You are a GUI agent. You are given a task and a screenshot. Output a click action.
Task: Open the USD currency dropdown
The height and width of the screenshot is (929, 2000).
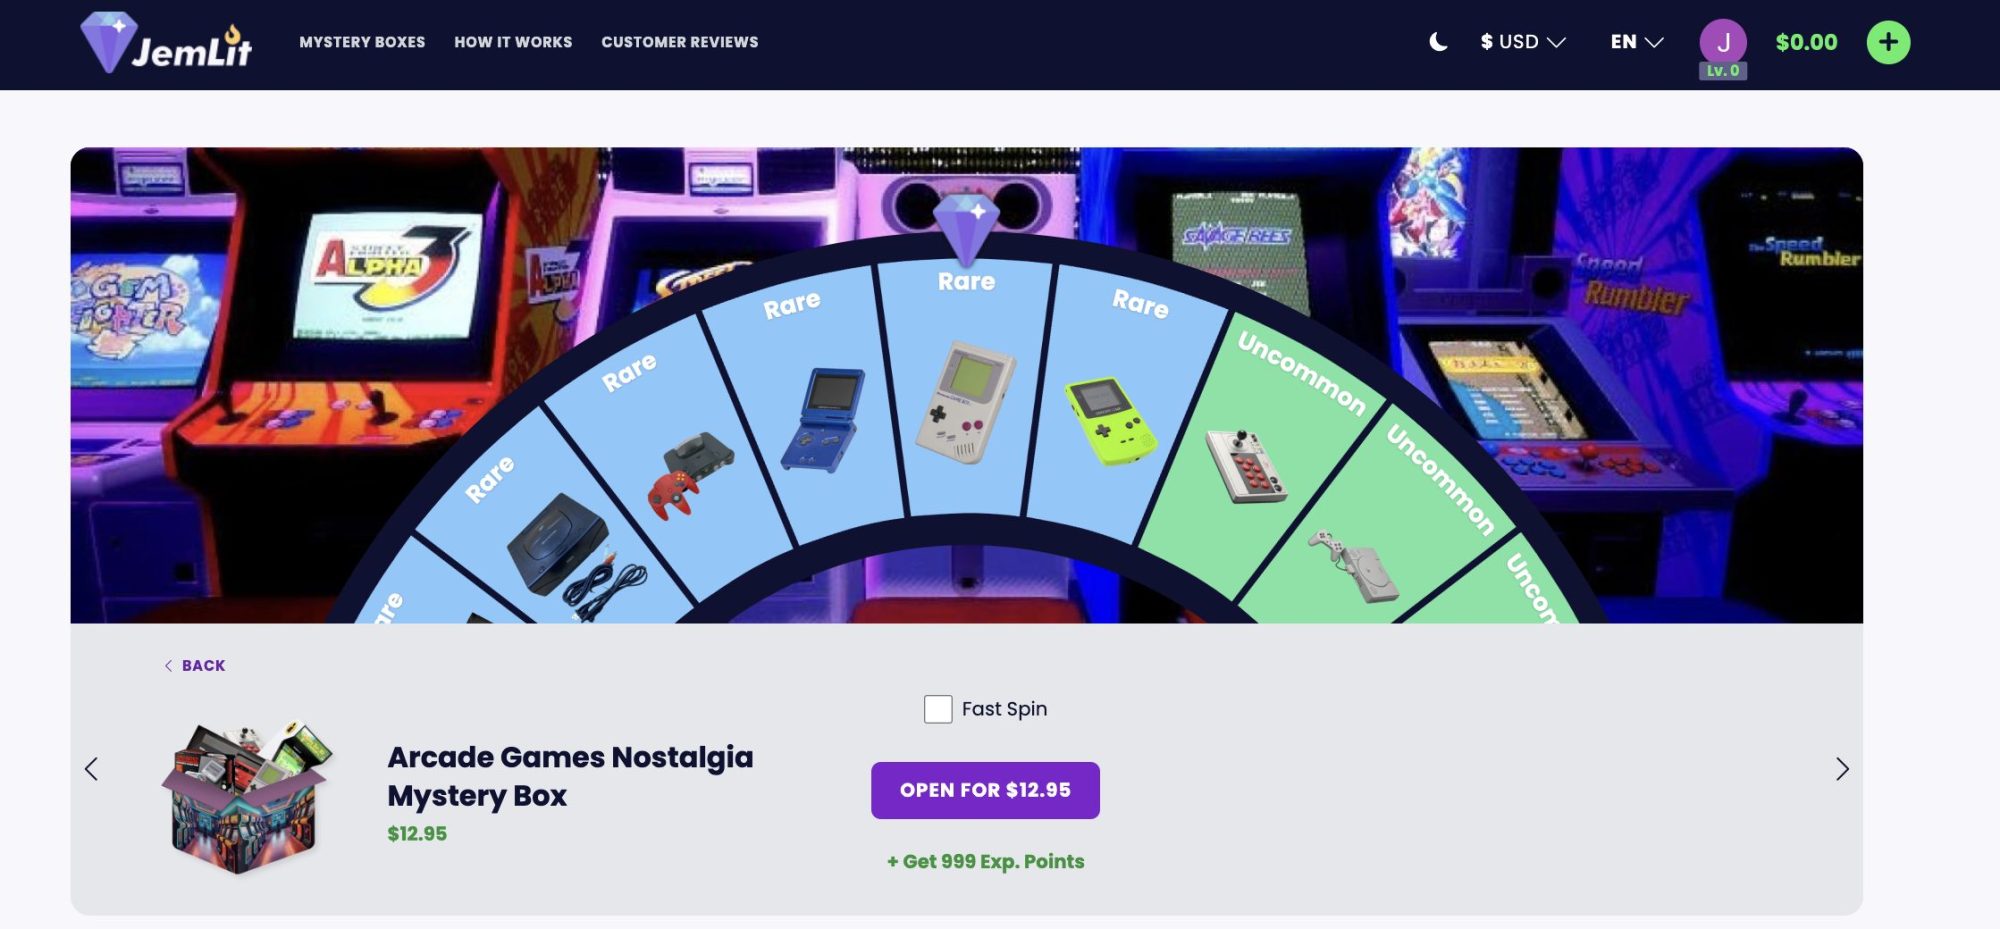point(1522,42)
